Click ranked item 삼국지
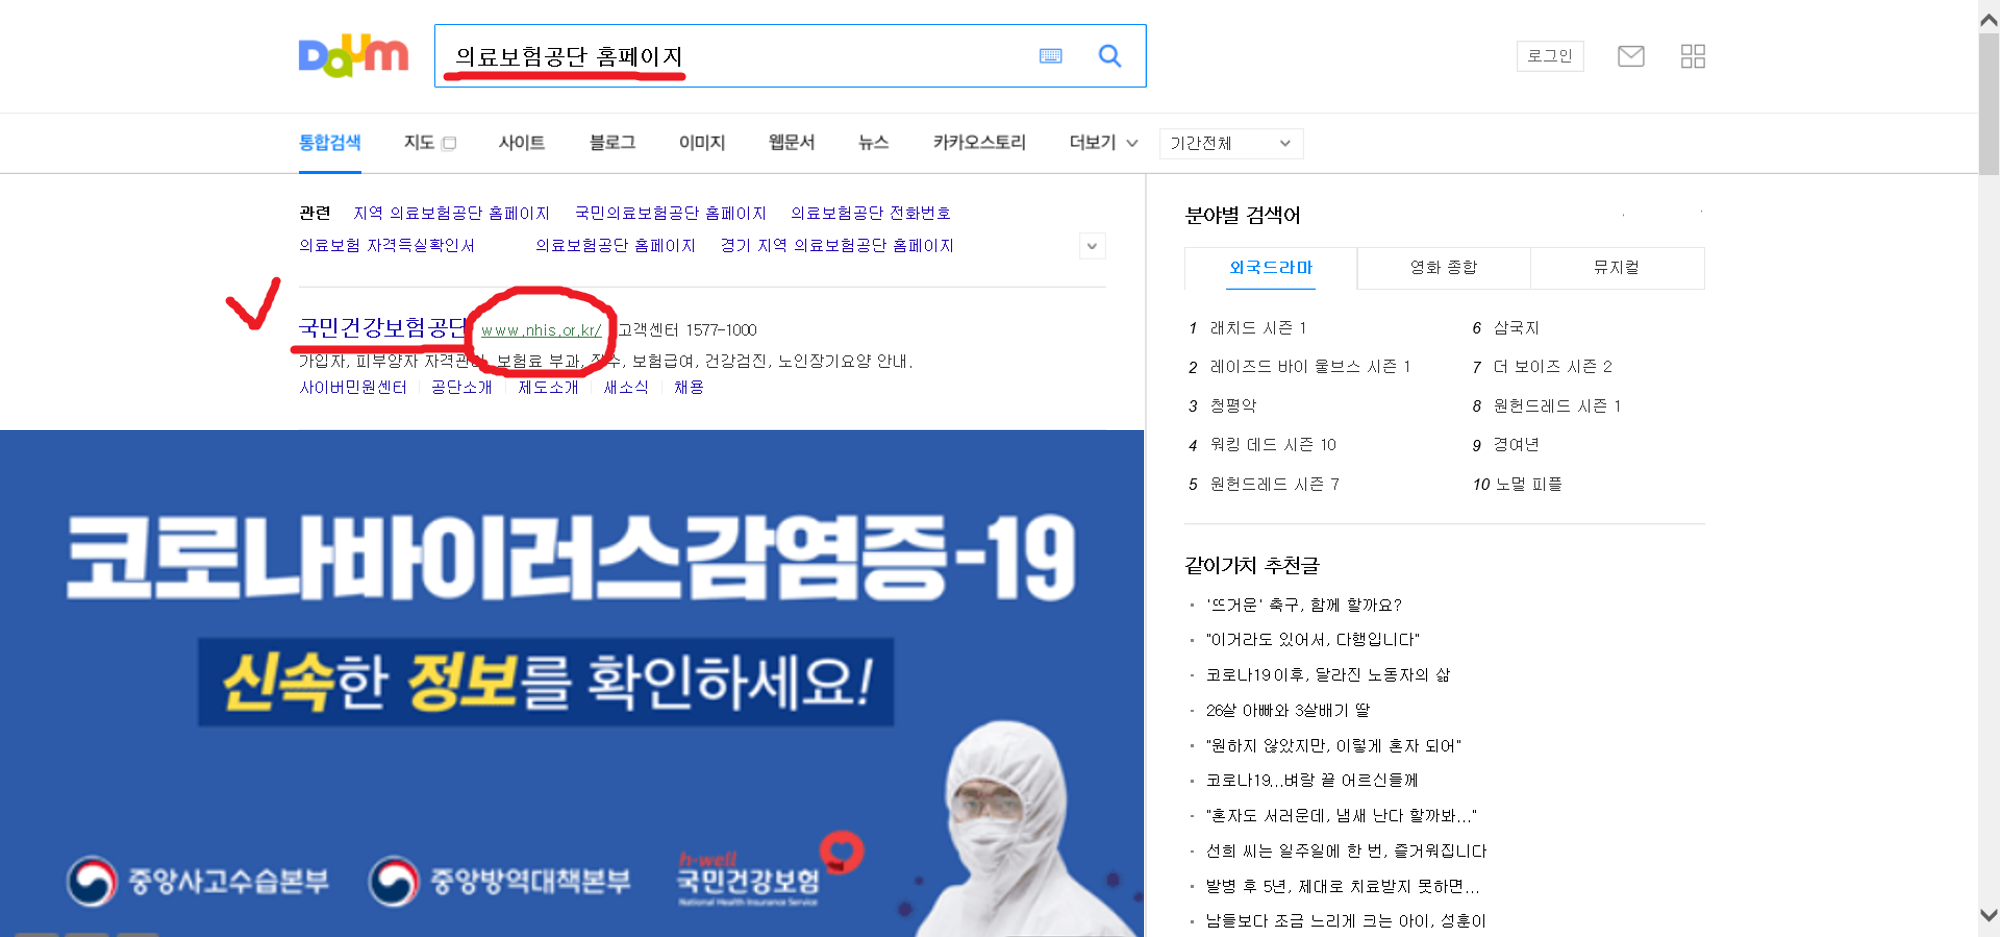The width and height of the screenshot is (2000, 937). pyautogui.click(x=1516, y=328)
